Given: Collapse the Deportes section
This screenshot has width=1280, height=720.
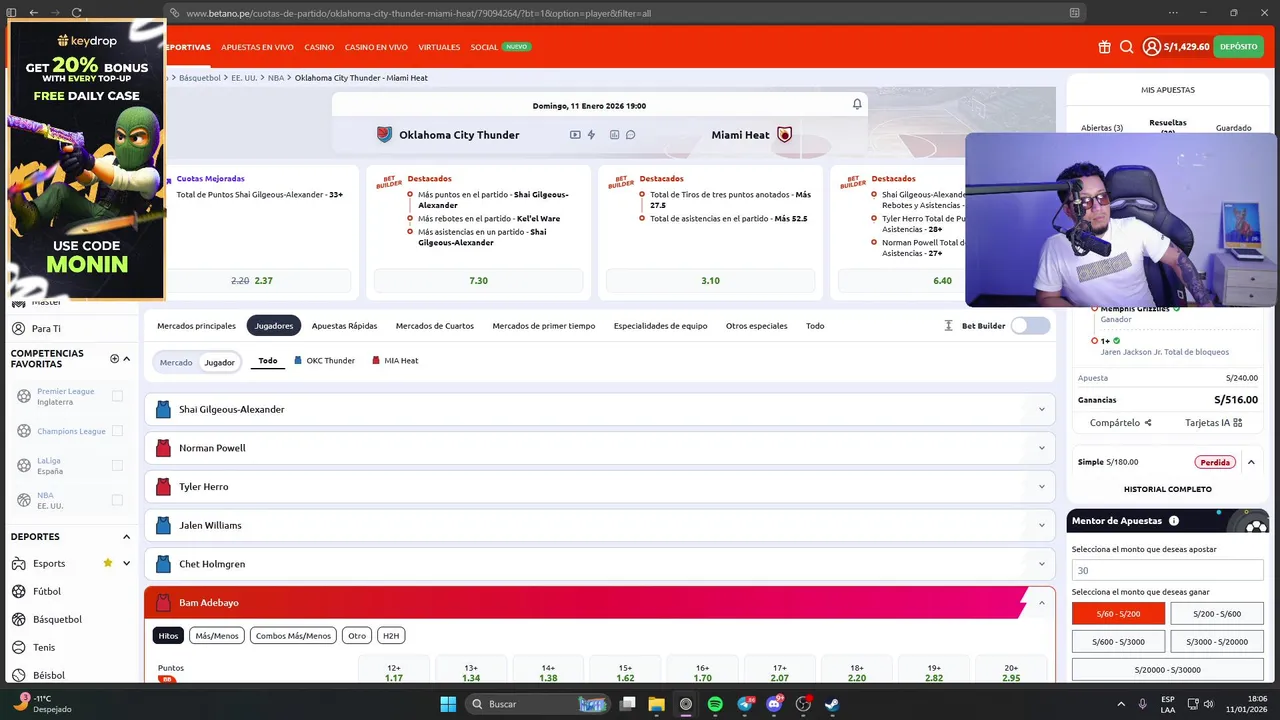Looking at the screenshot, I should coord(126,537).
